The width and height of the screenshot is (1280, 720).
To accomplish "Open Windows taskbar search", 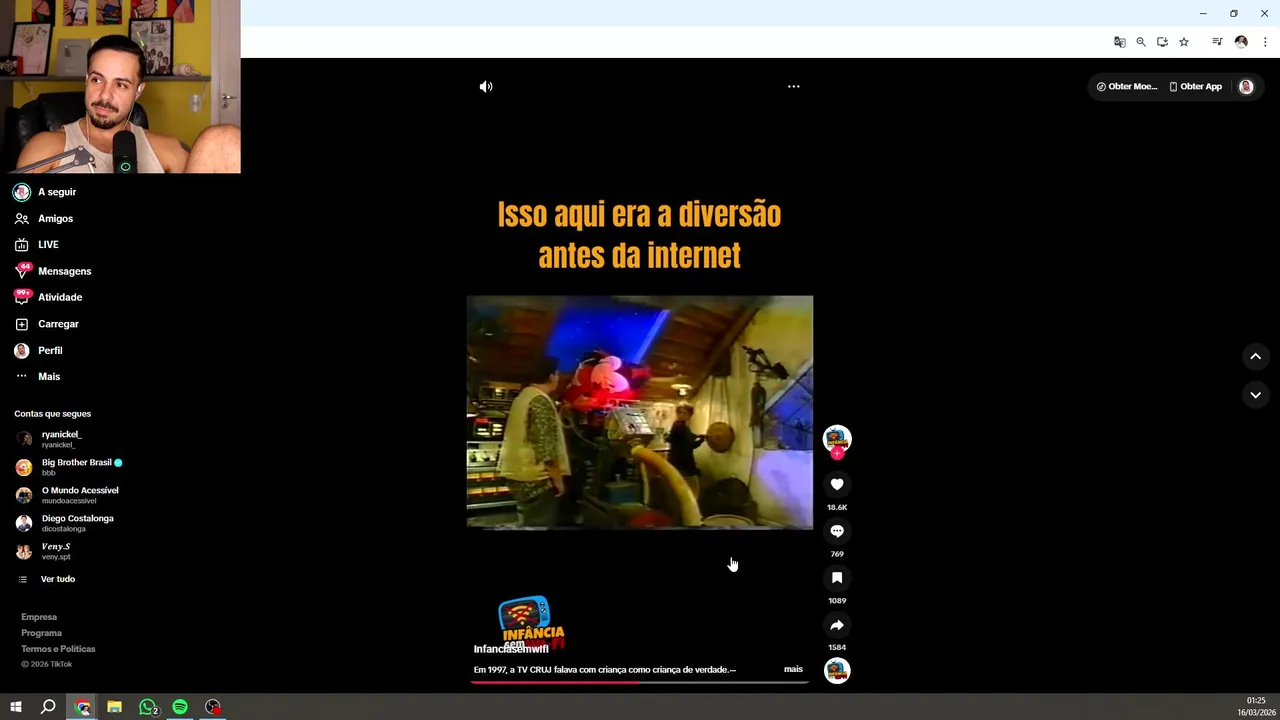I will pyautogui.click(x=48, y=707).
